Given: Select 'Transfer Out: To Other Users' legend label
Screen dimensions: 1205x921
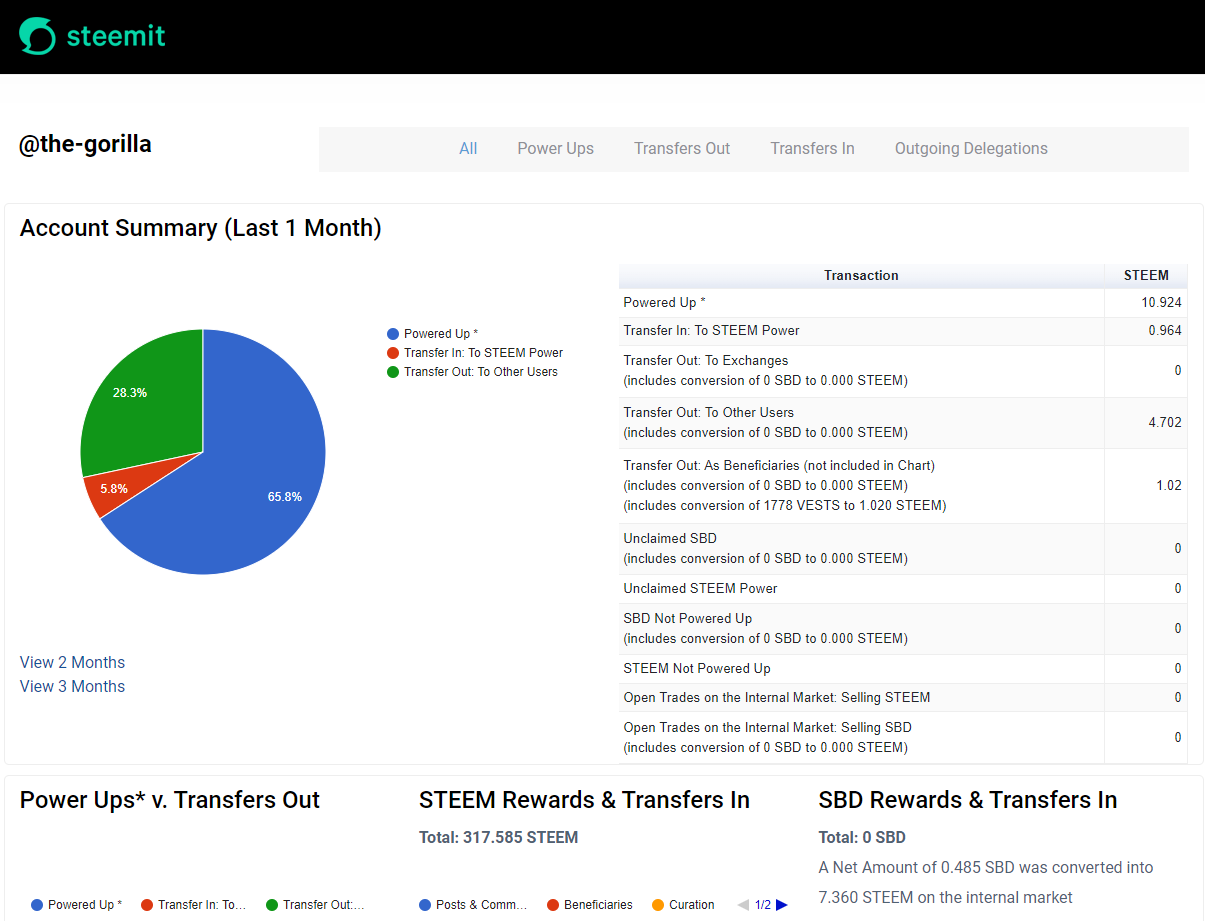Looking at the screenshot, I should (481, 372).
